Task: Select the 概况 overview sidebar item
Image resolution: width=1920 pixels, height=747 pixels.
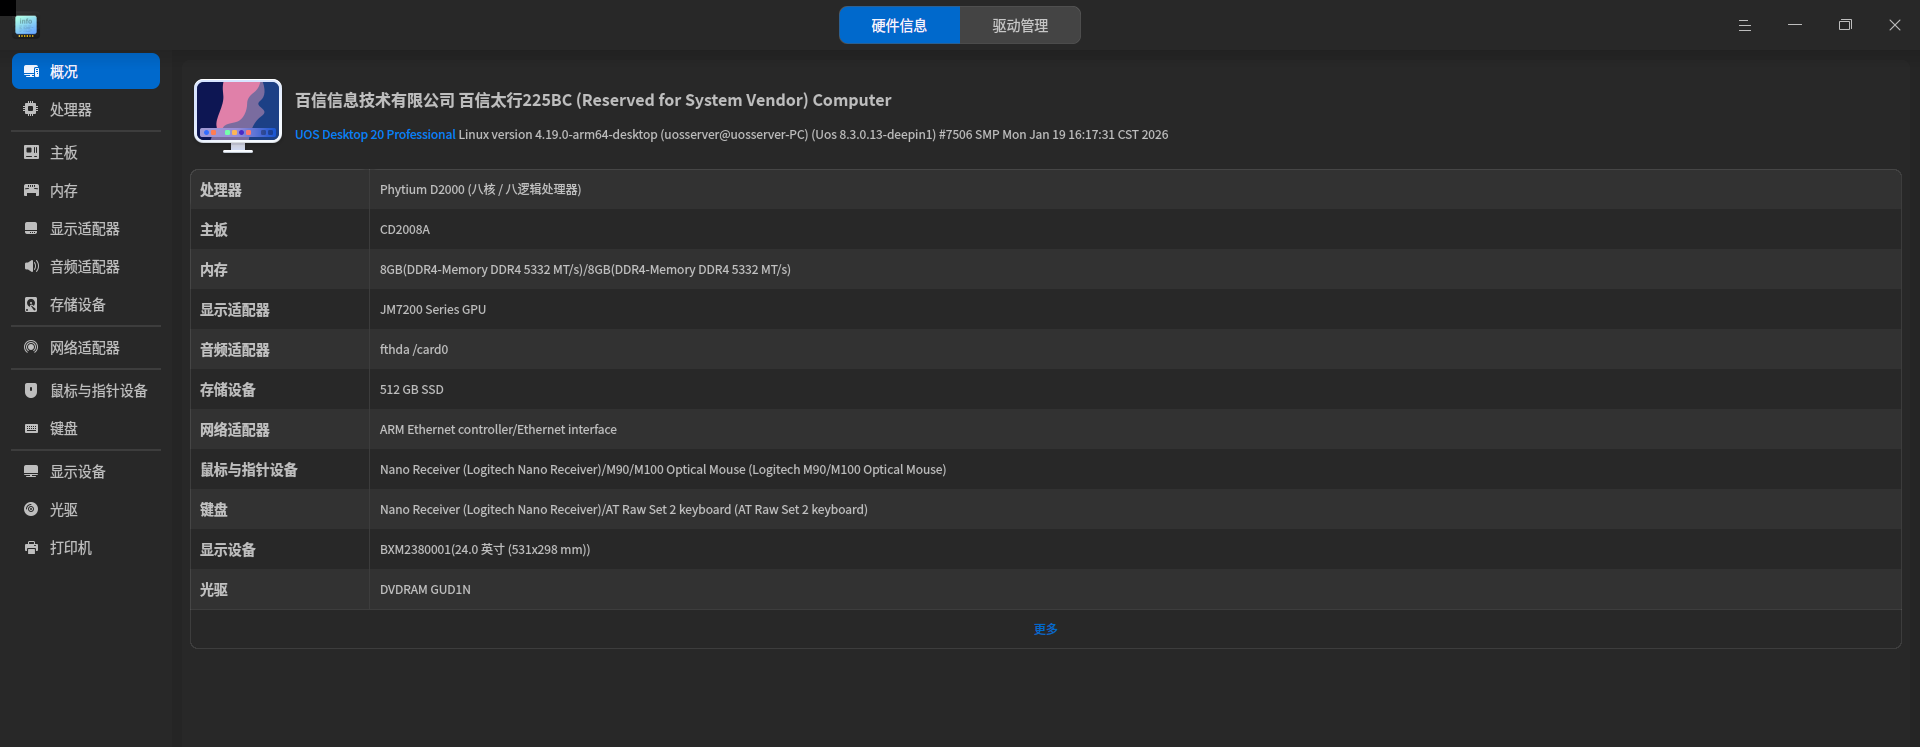Action: [x=86, y=72]
